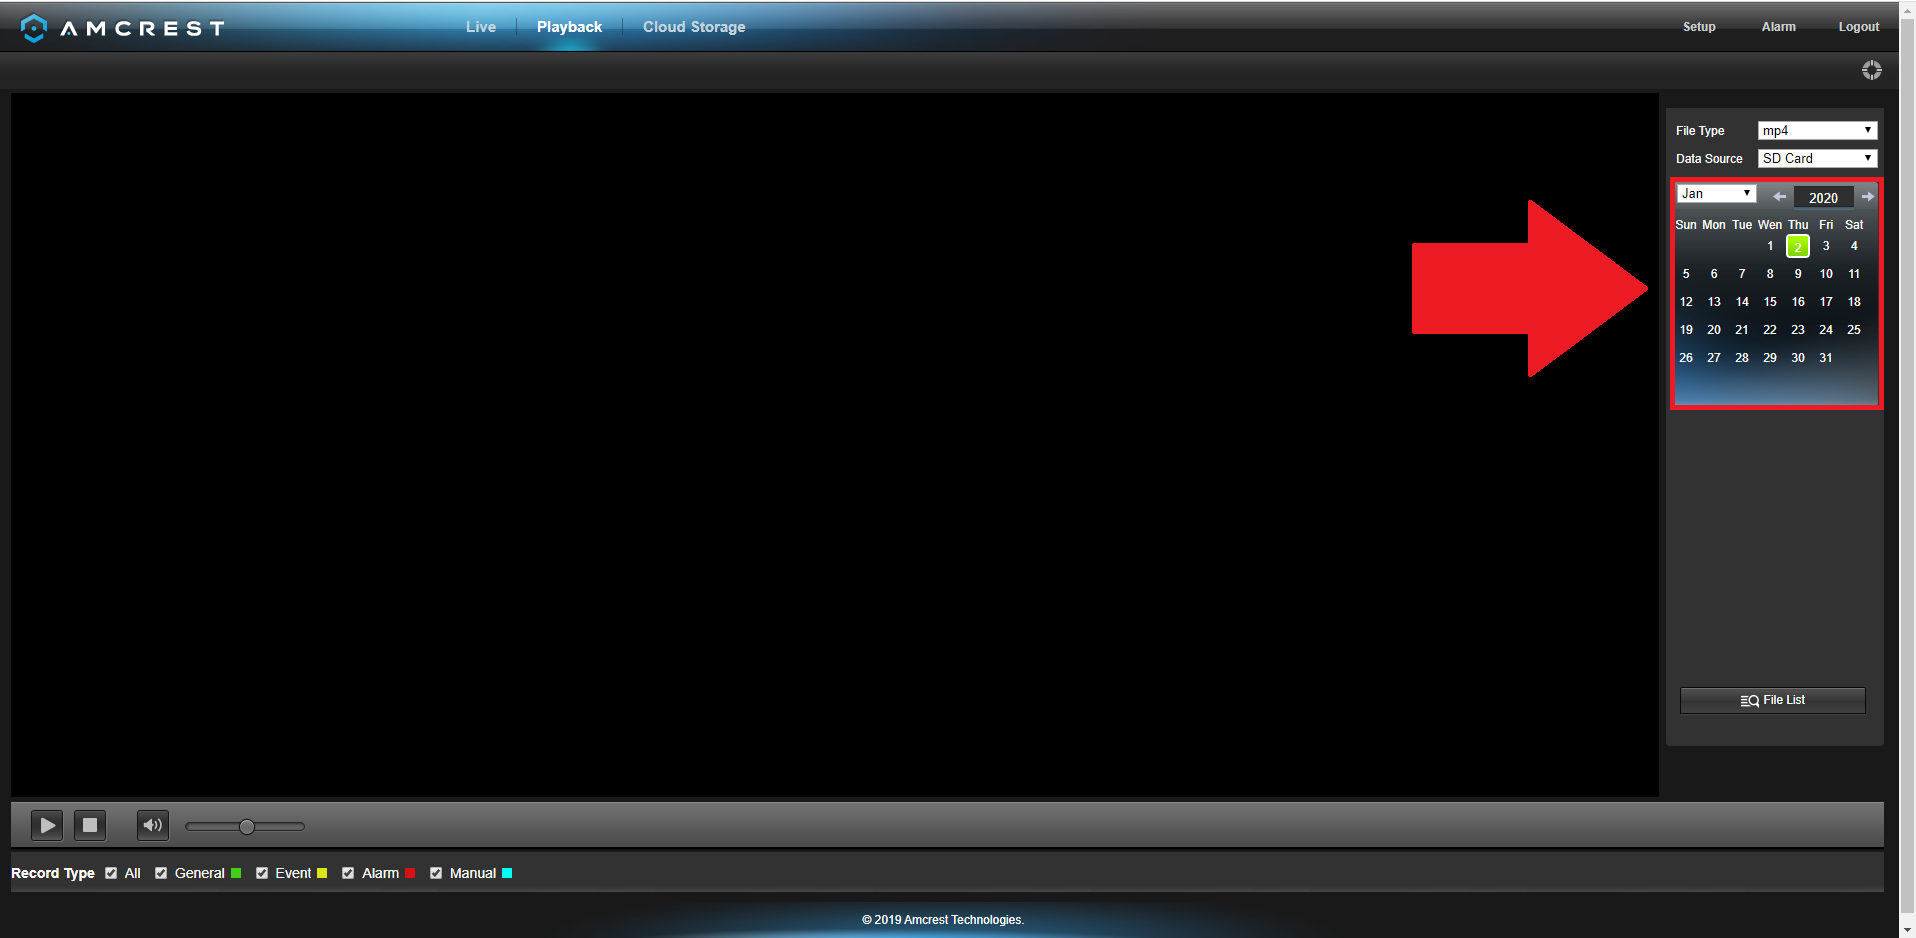
Task: Open the Setup link
Action: coord(1698,27)
